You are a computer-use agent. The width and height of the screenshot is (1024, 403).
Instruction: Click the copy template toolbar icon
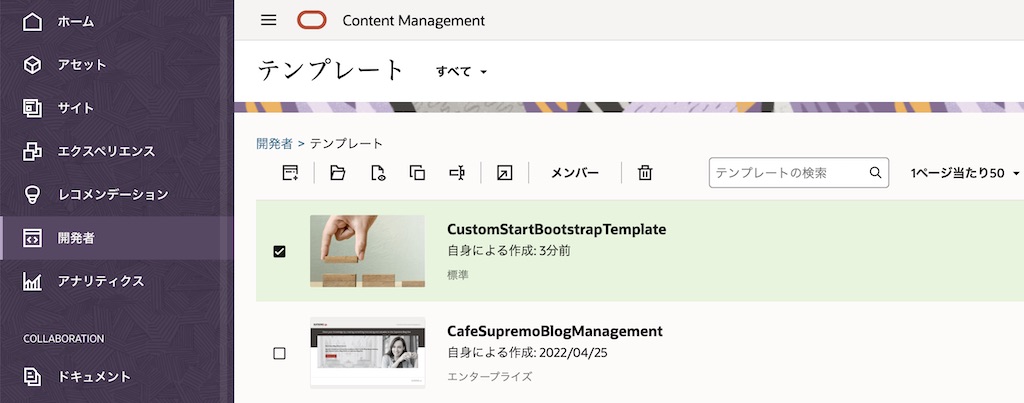click(x=417, y=173)
